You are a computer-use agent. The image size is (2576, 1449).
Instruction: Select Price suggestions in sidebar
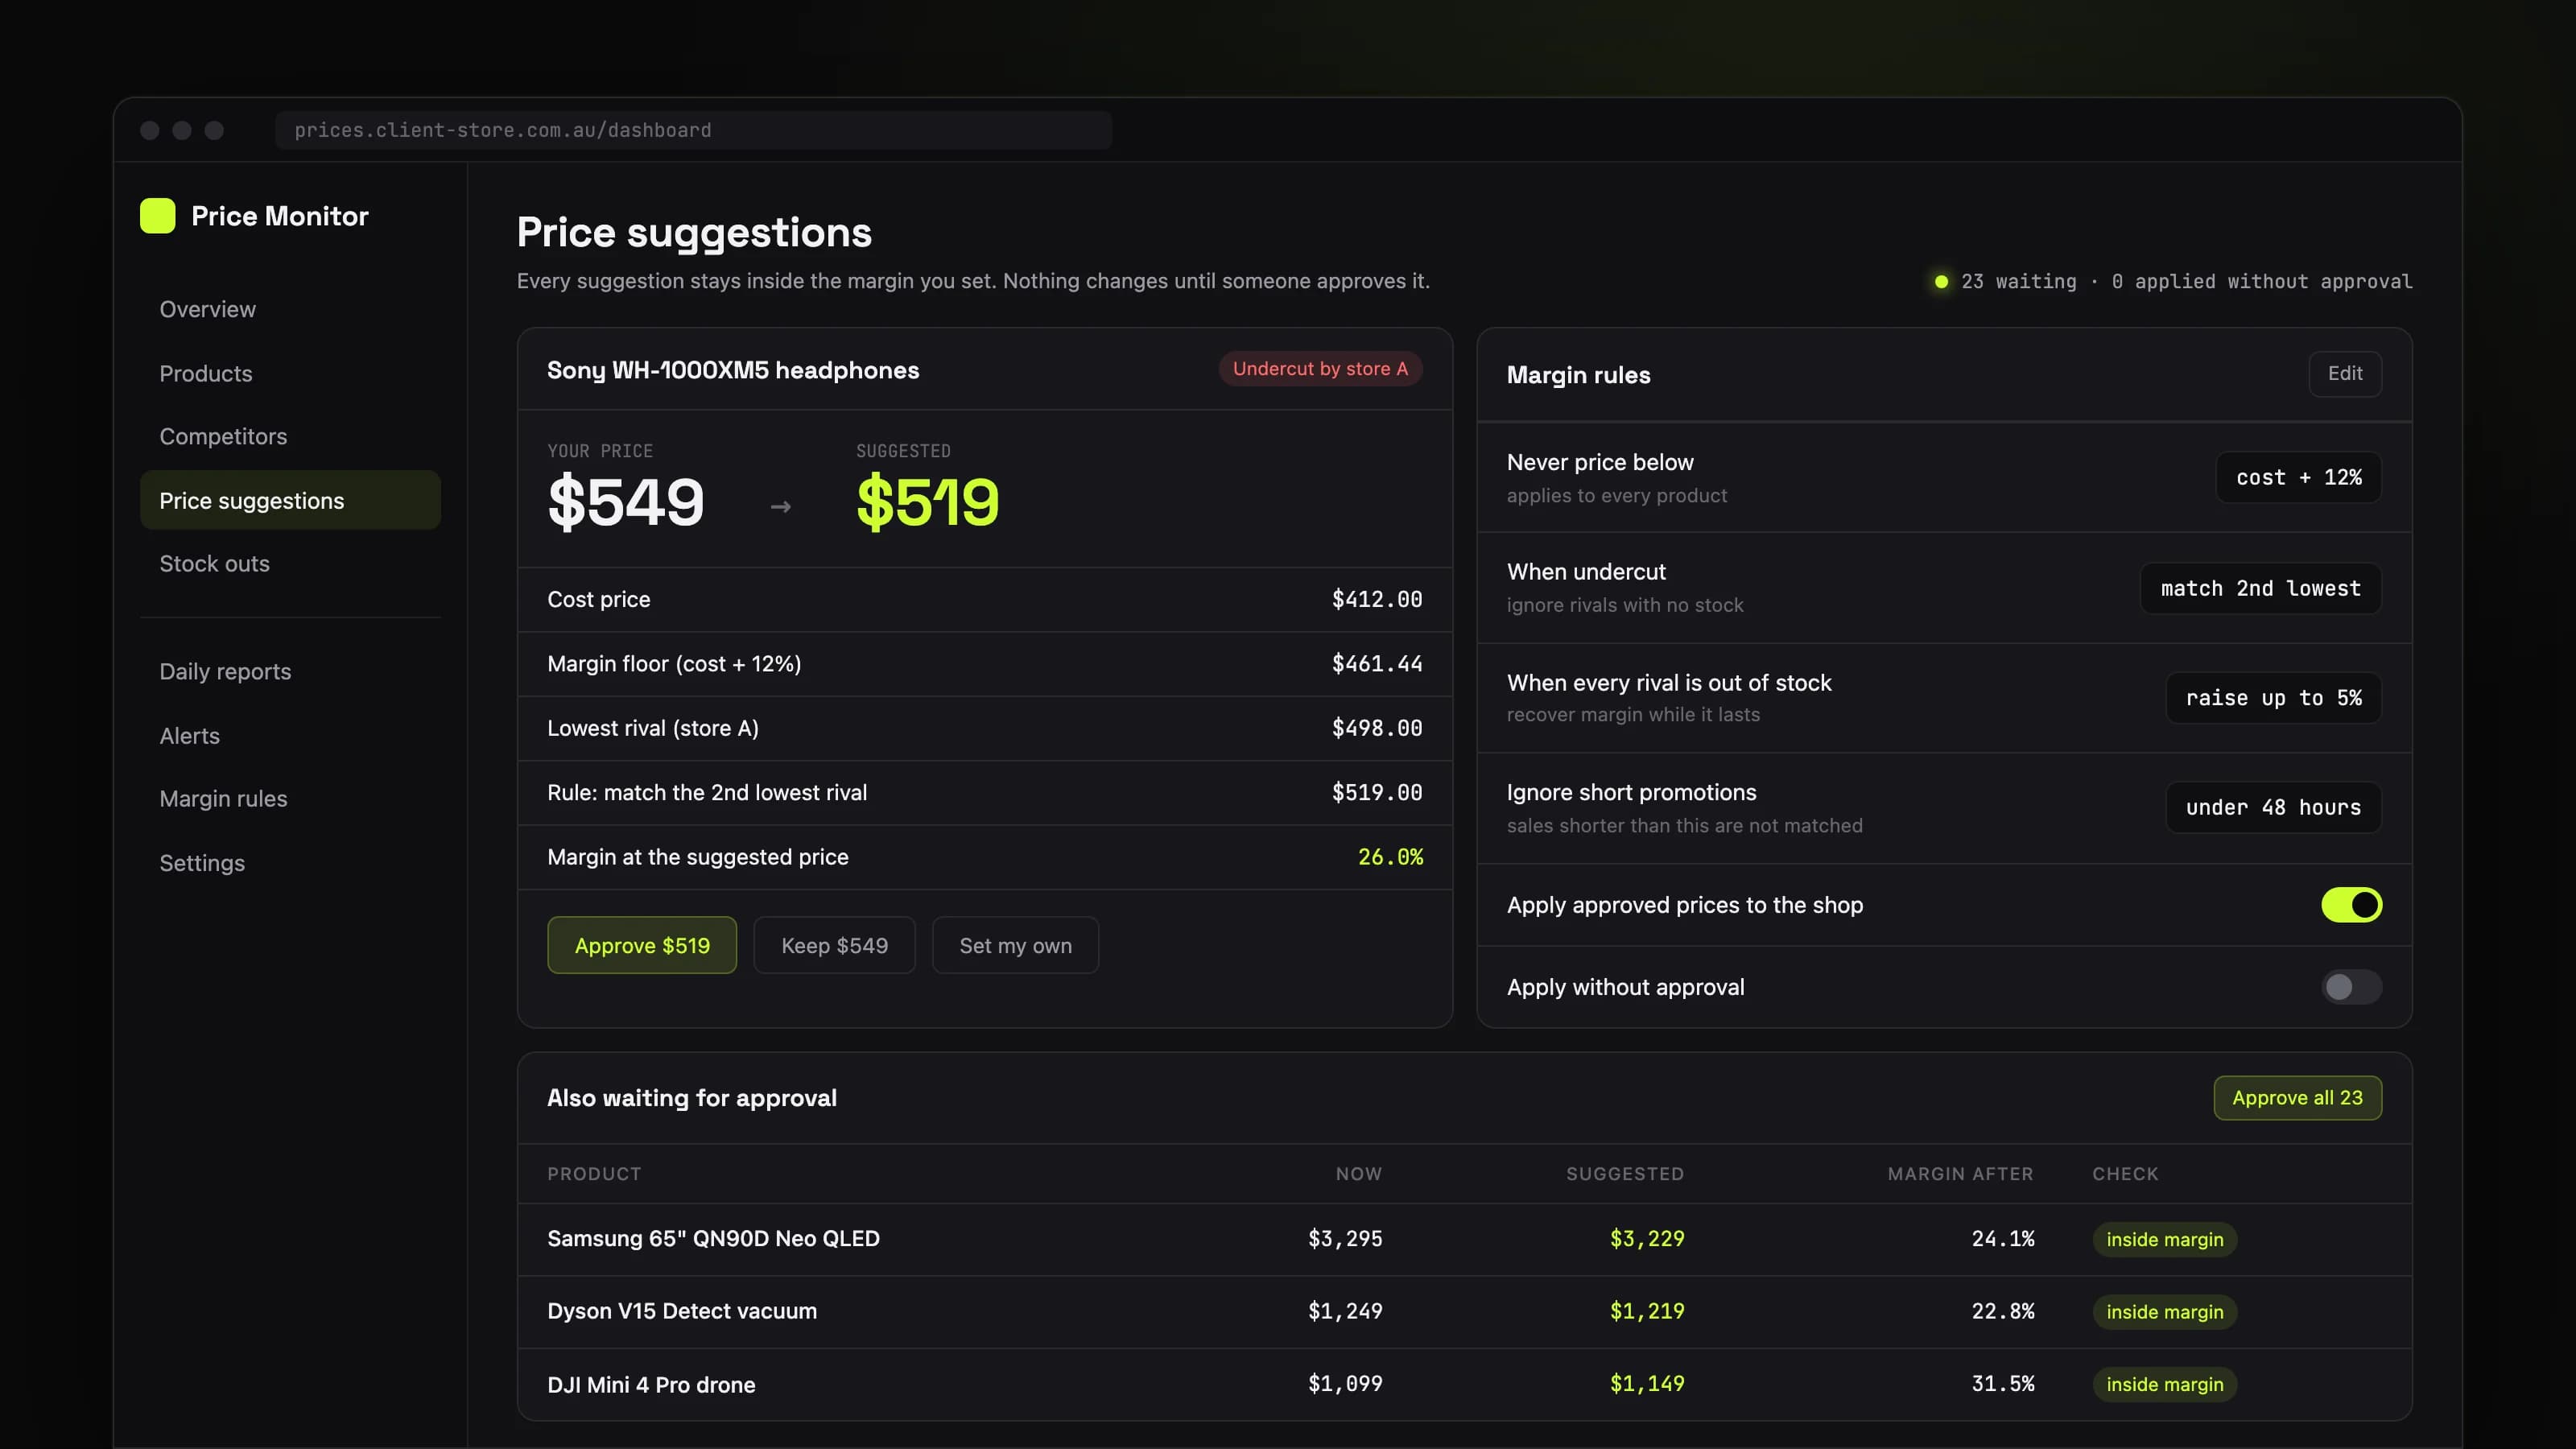click(290, 500)
